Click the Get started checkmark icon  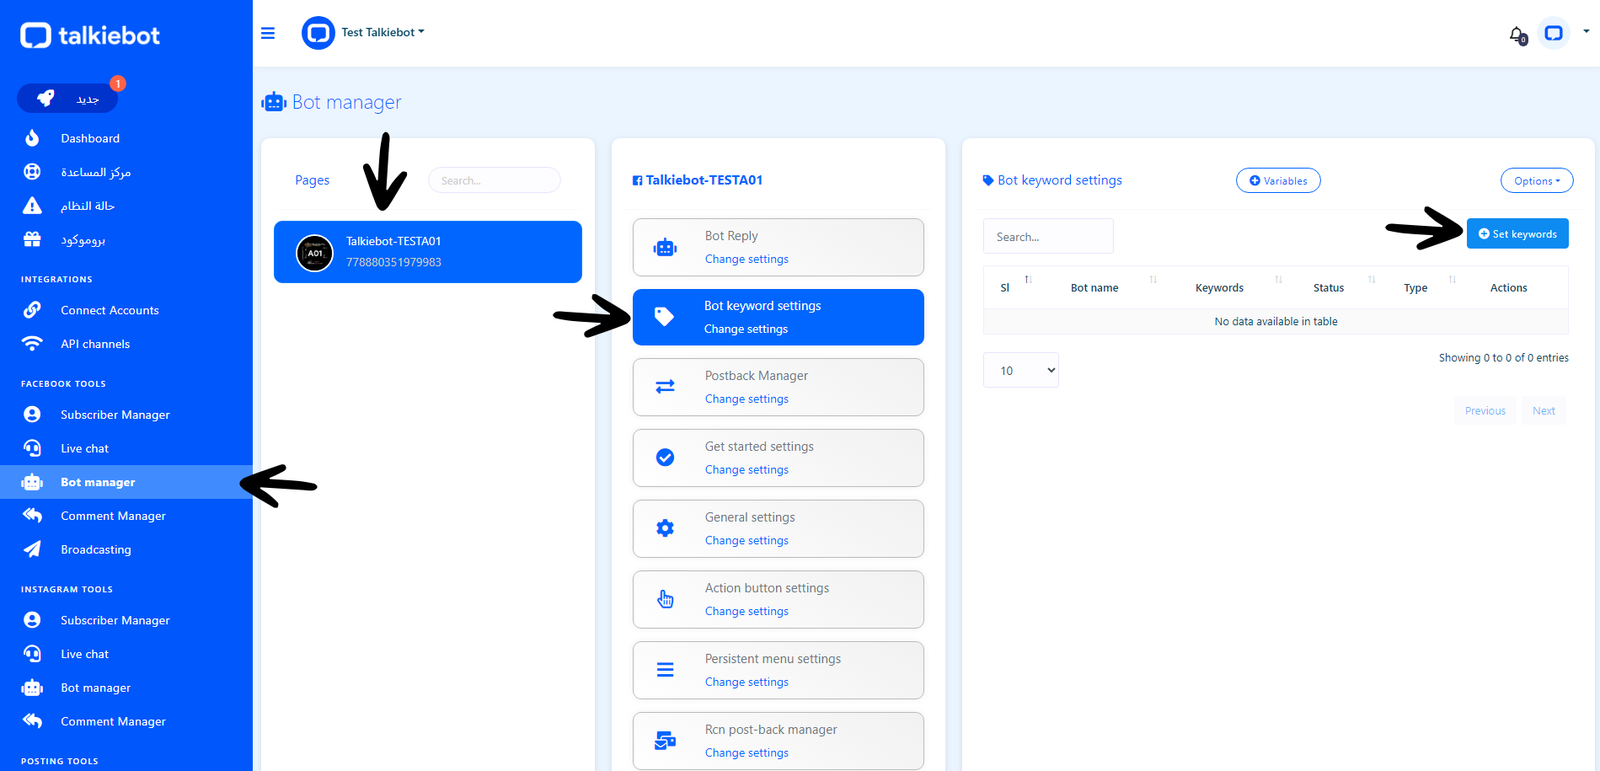coord(665,457)
